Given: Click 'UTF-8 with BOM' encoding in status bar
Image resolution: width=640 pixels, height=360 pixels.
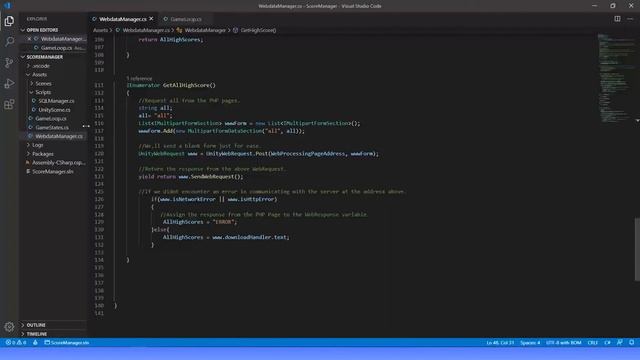Looking at the screenshot, I should click(564, 342).
